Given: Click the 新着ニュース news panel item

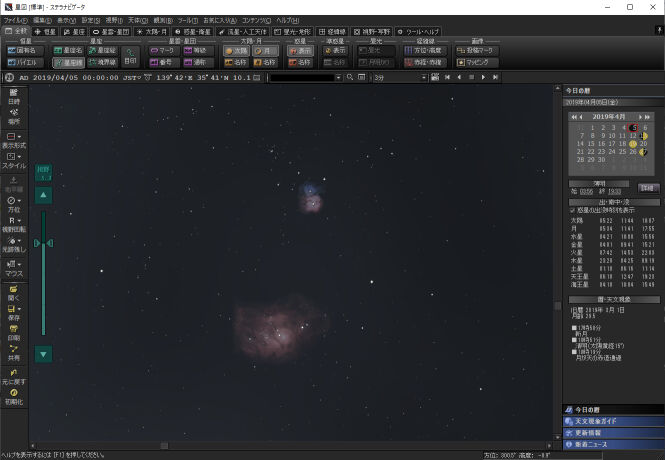Looking at the screenshot, I should click(x=613, y=444).
